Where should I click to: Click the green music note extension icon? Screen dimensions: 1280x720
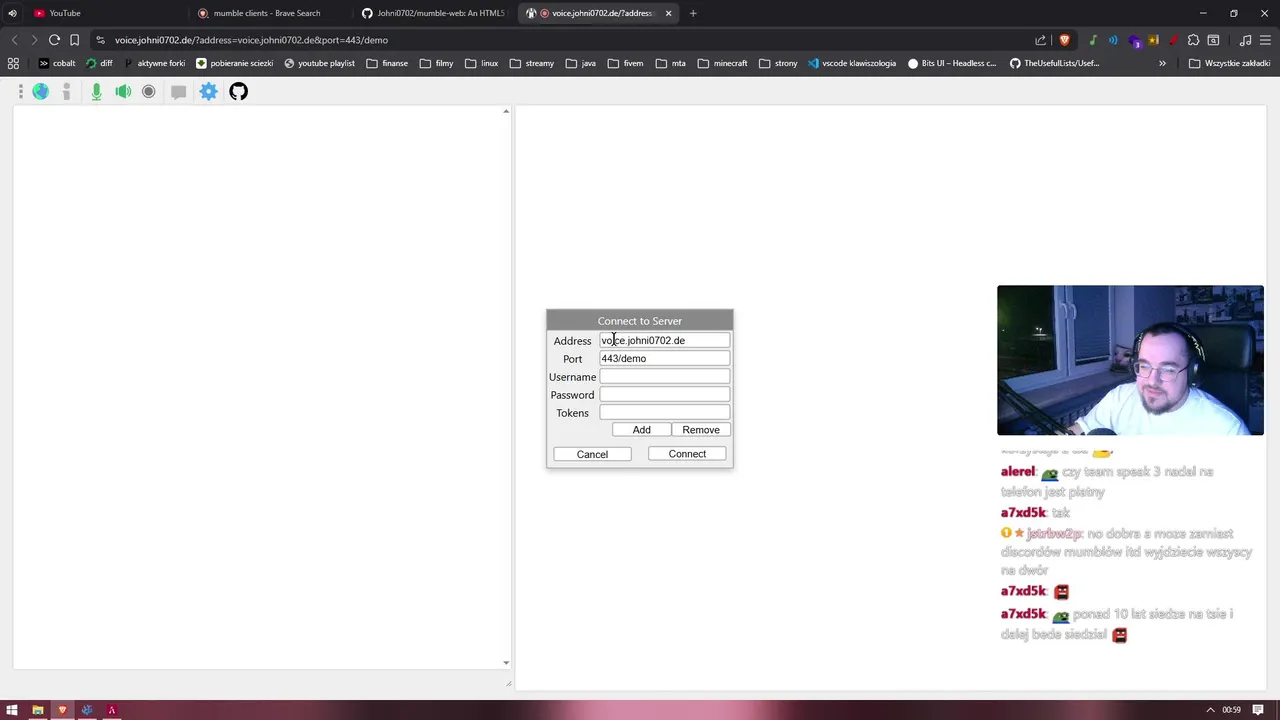click(x=1093, y=40)
